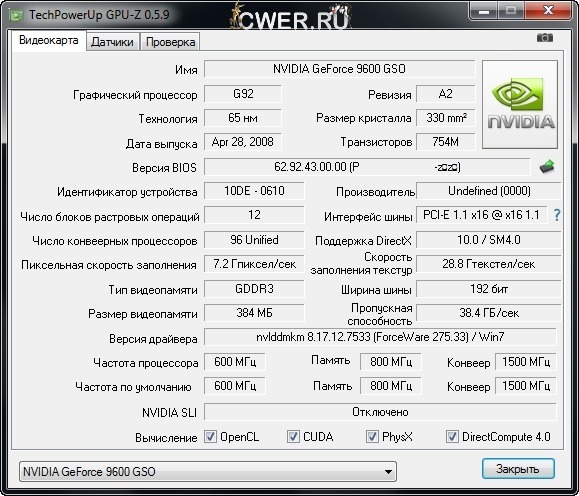Viewport: 579px width, 496px height.
Task: Open the Датчики tab
Action: pos(112,42)
